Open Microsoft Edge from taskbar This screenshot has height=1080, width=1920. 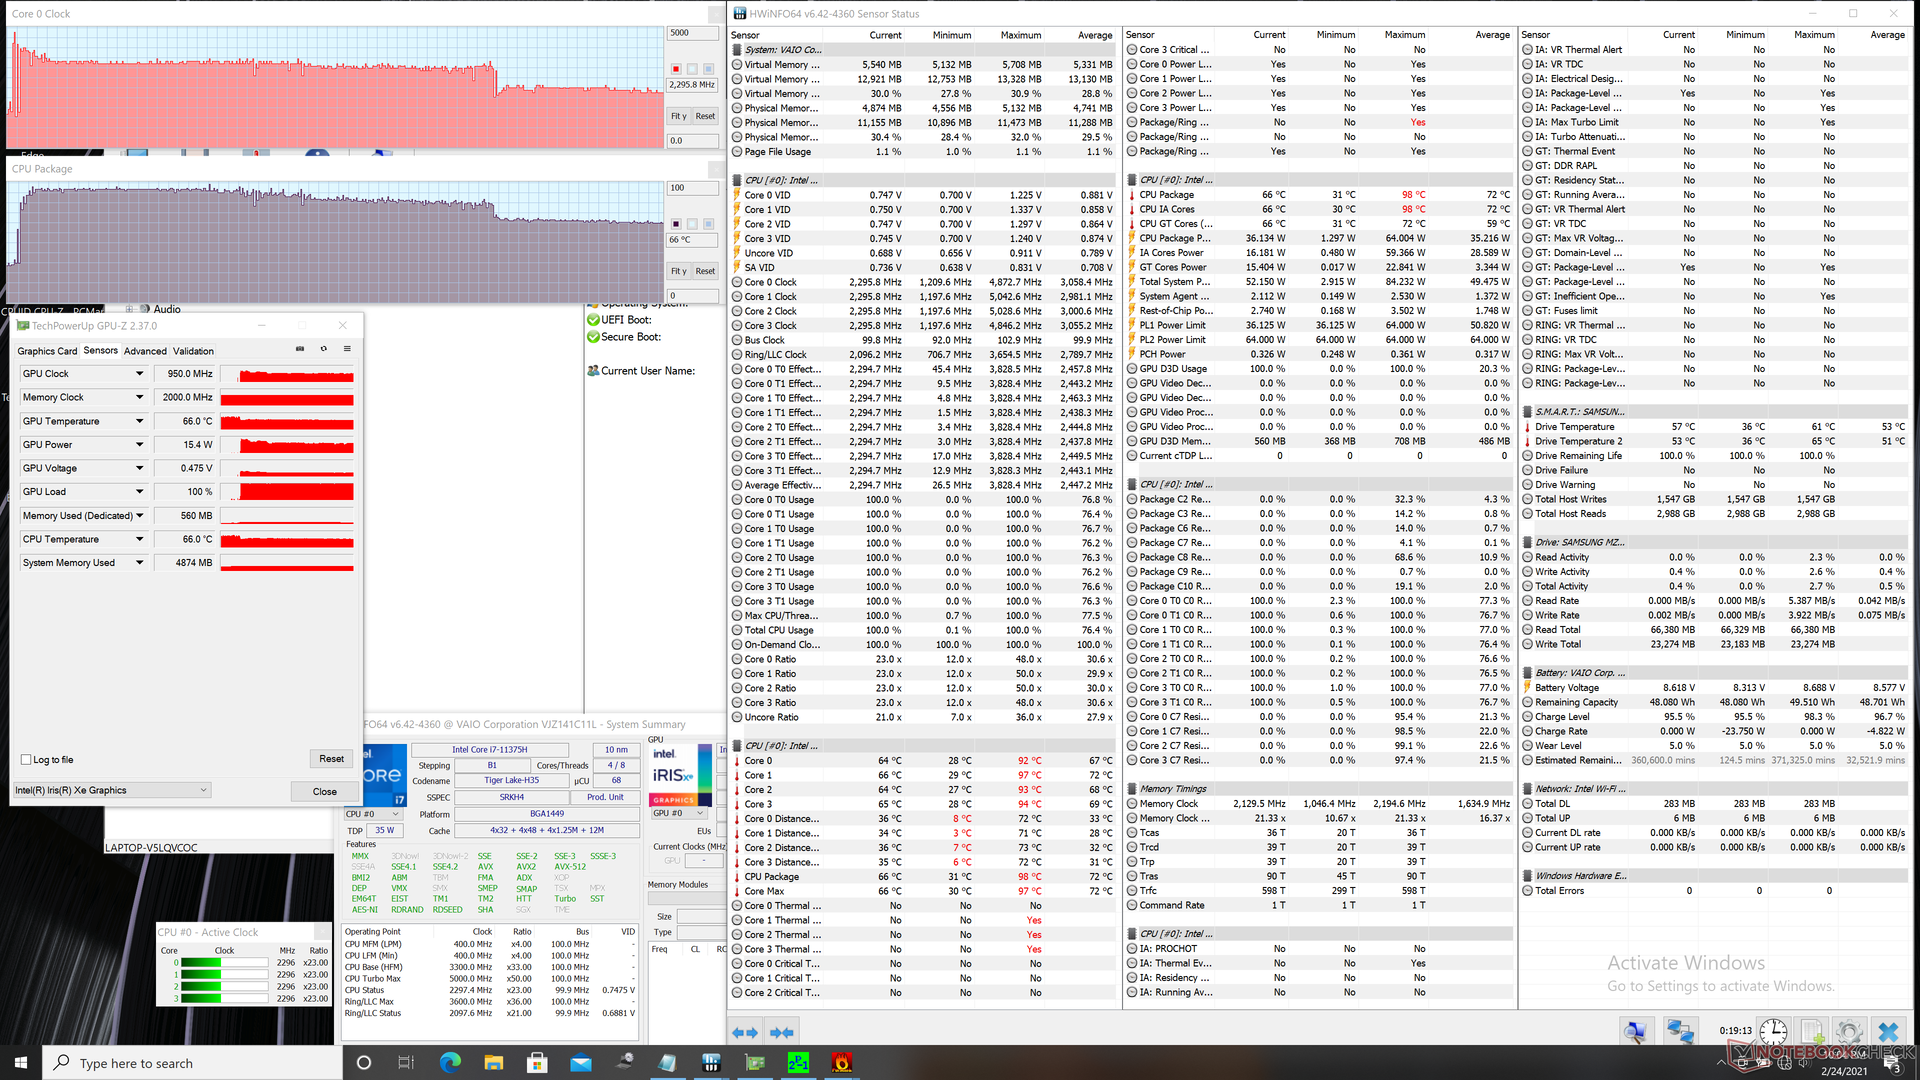tap(450, 1062)
